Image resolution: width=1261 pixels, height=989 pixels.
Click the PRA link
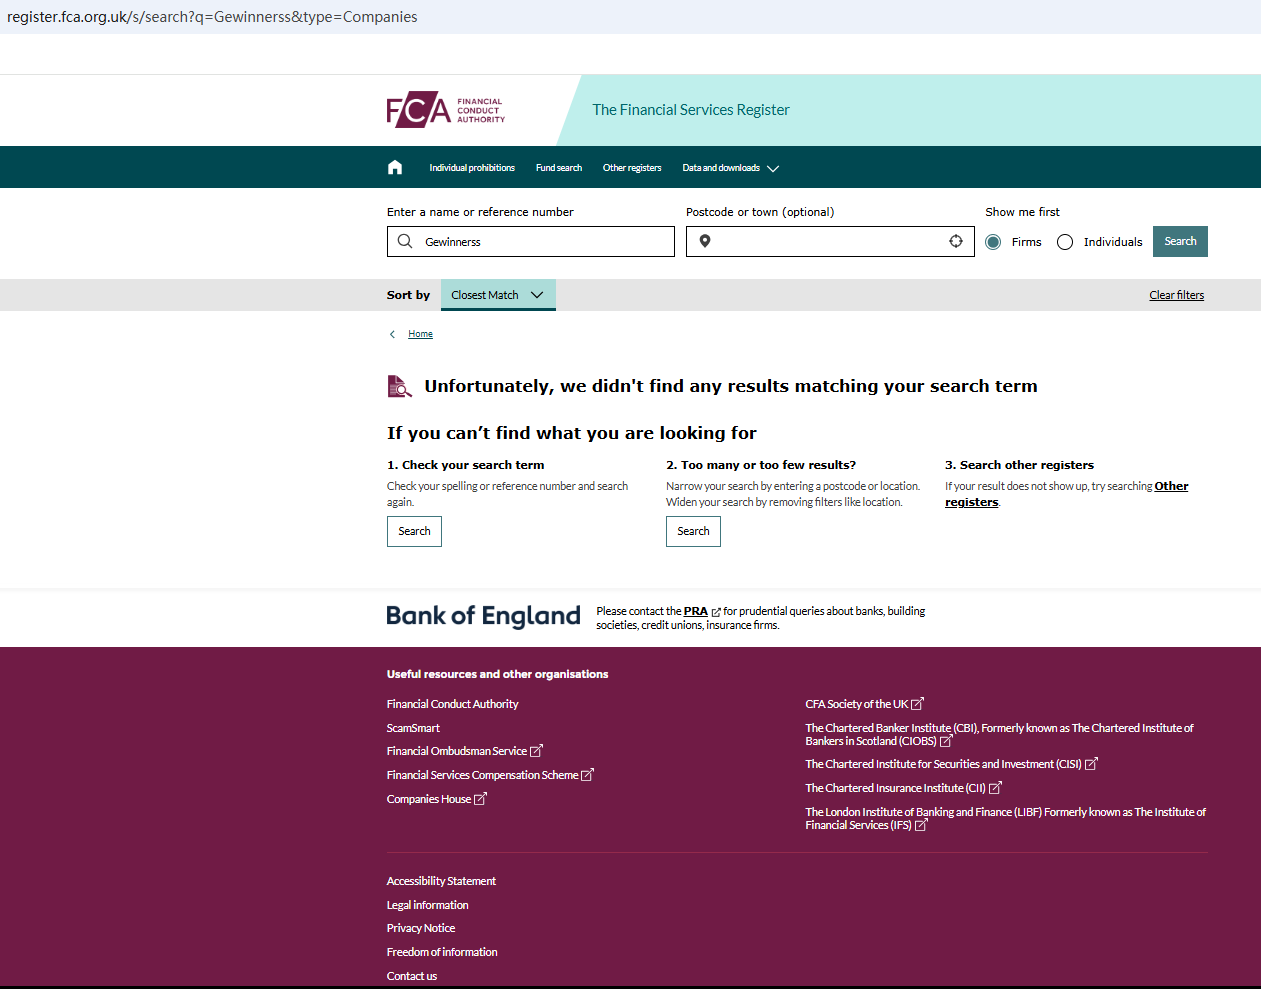(696, 611)
